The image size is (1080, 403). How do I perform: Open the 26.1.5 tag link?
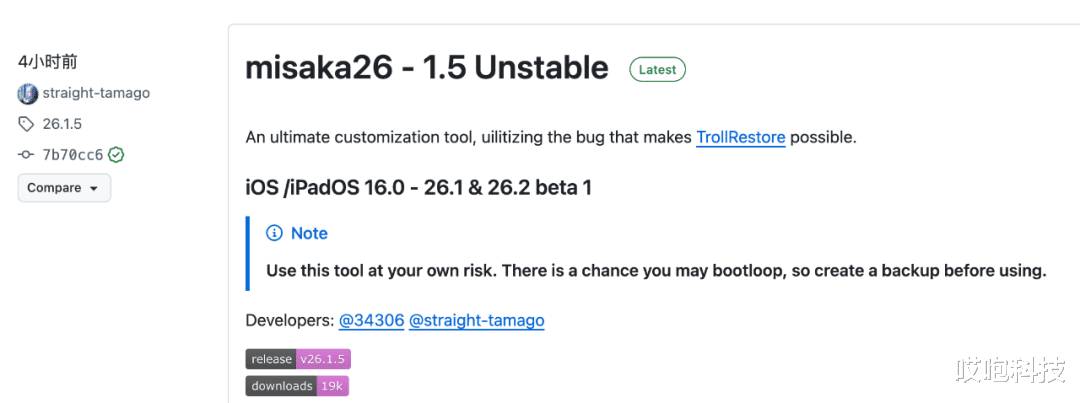coord(62,124)
